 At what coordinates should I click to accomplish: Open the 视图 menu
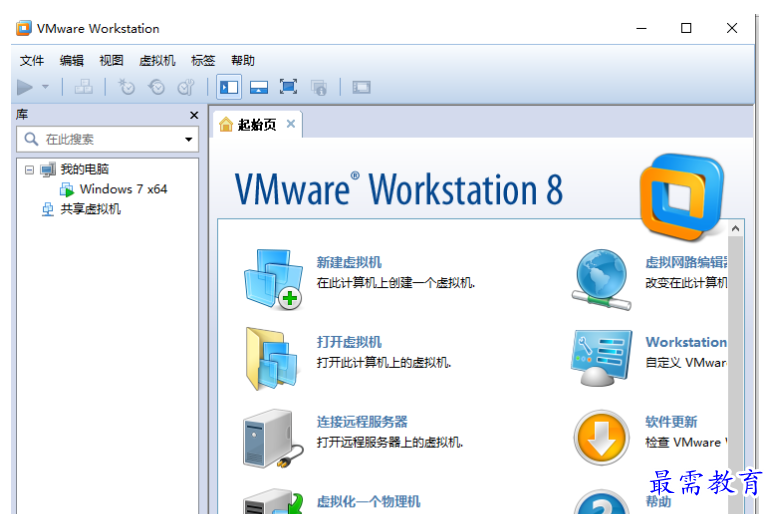click(x=111, y=60)
